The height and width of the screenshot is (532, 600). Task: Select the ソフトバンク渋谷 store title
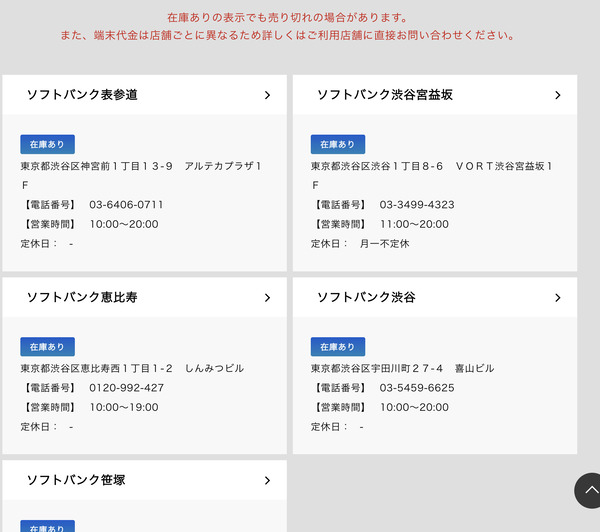(366, 297)
